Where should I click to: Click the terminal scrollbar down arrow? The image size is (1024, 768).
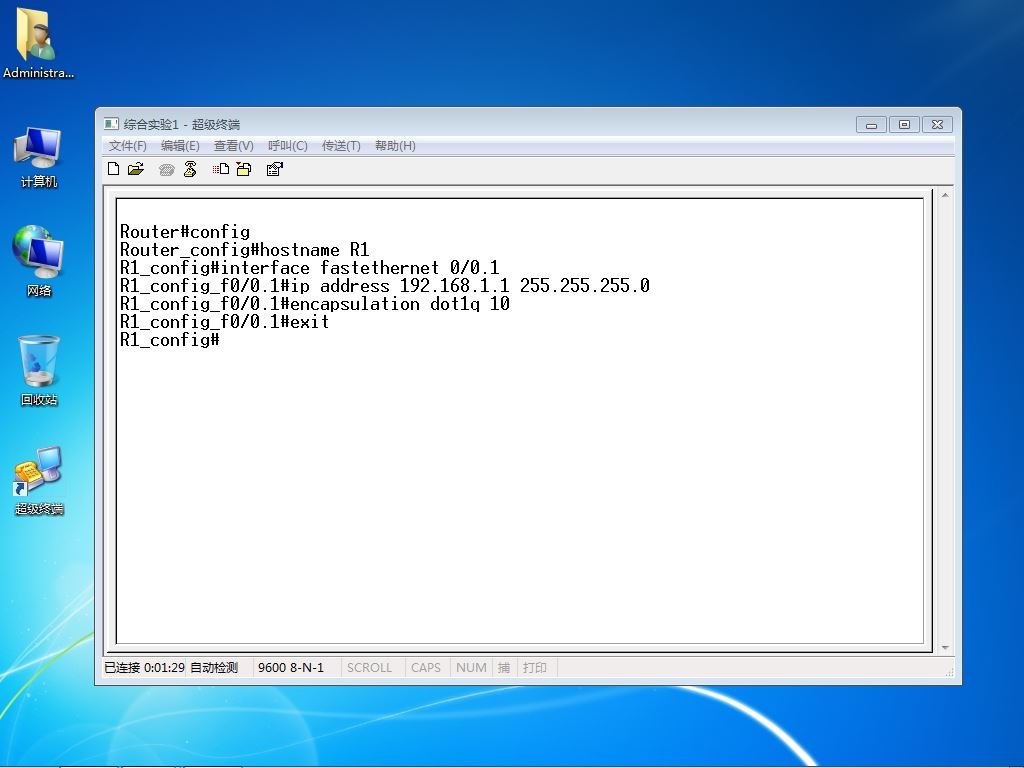pyautogui.click(x=945, y=647)
